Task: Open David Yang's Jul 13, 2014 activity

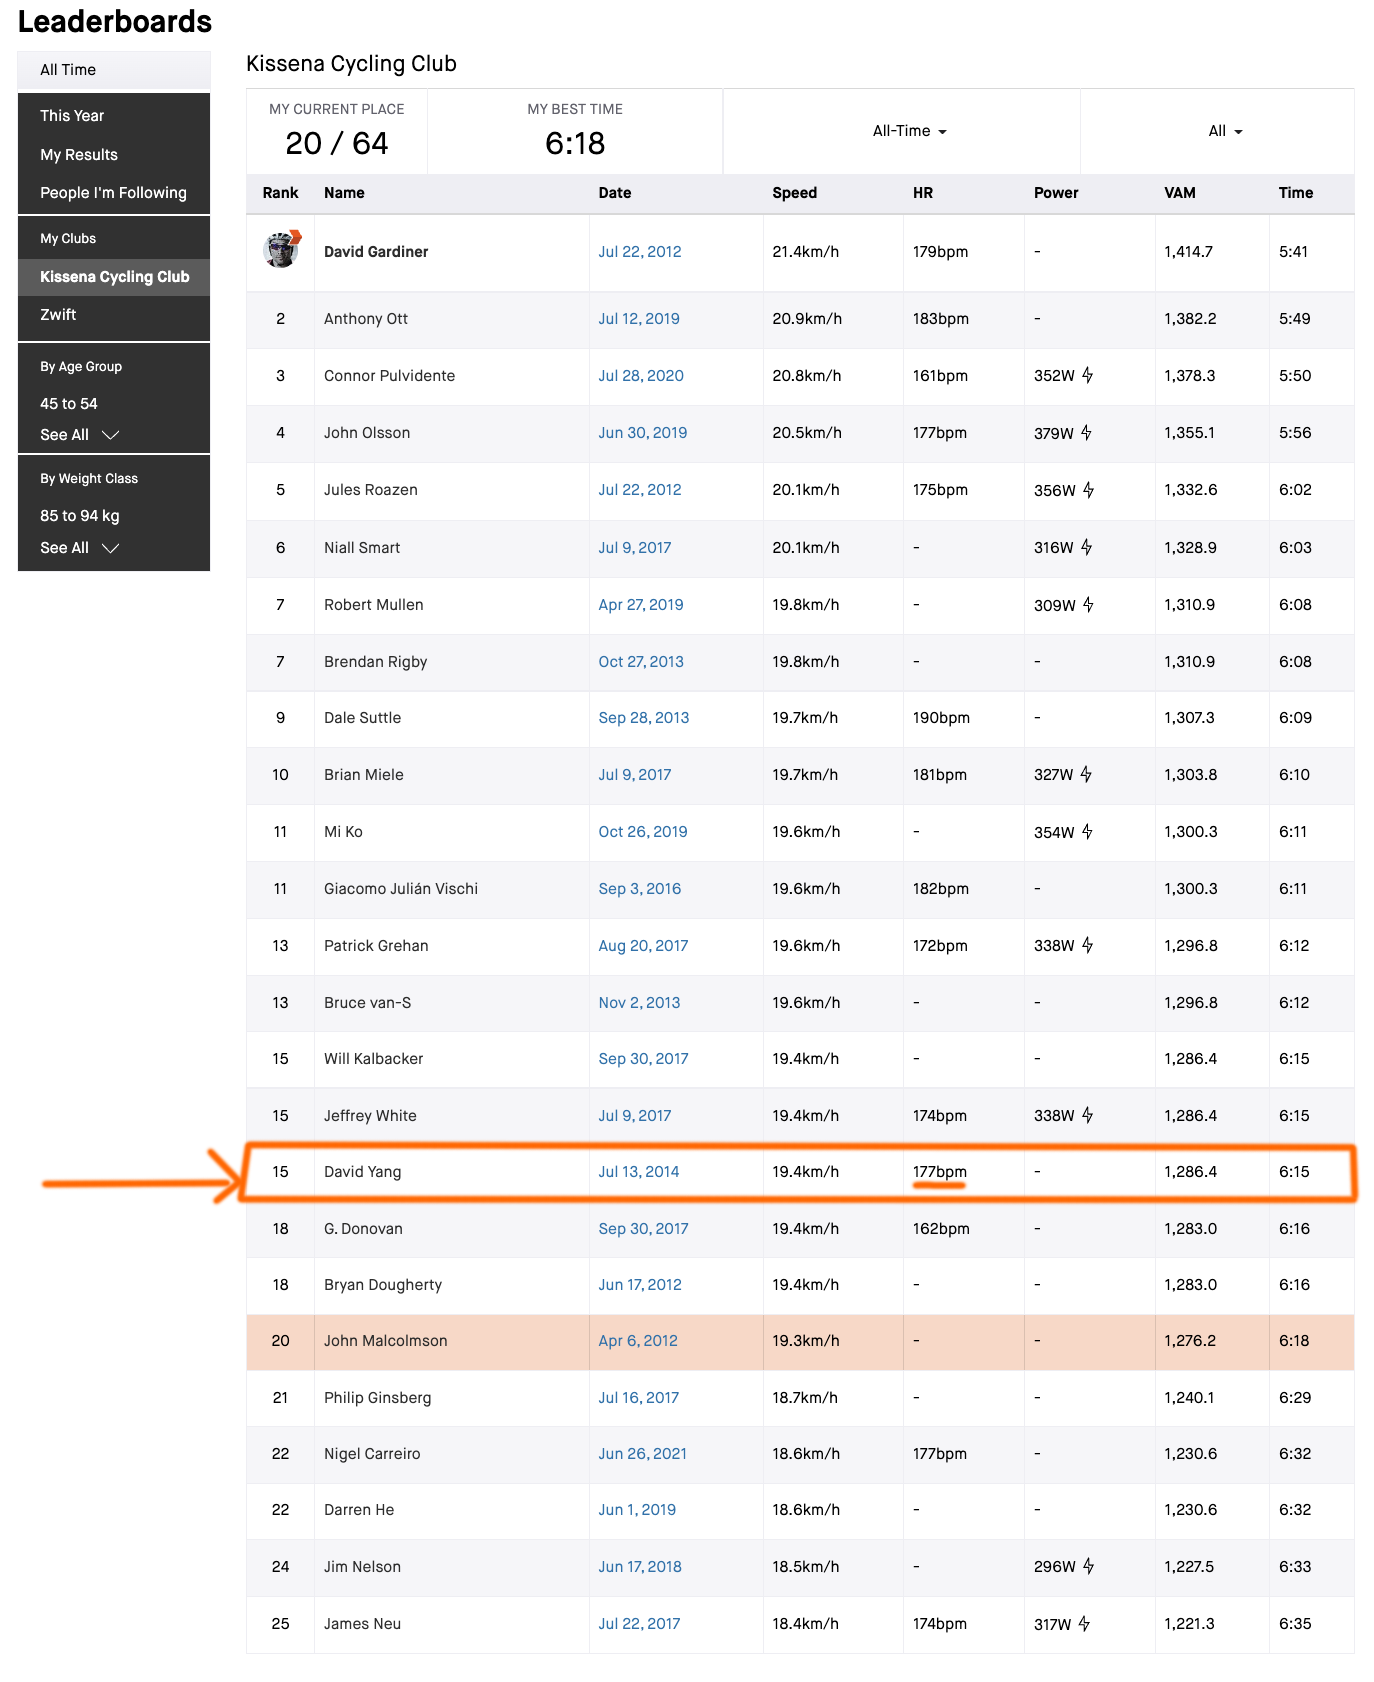Action: pyautogui.click(x=639, y=1171)
